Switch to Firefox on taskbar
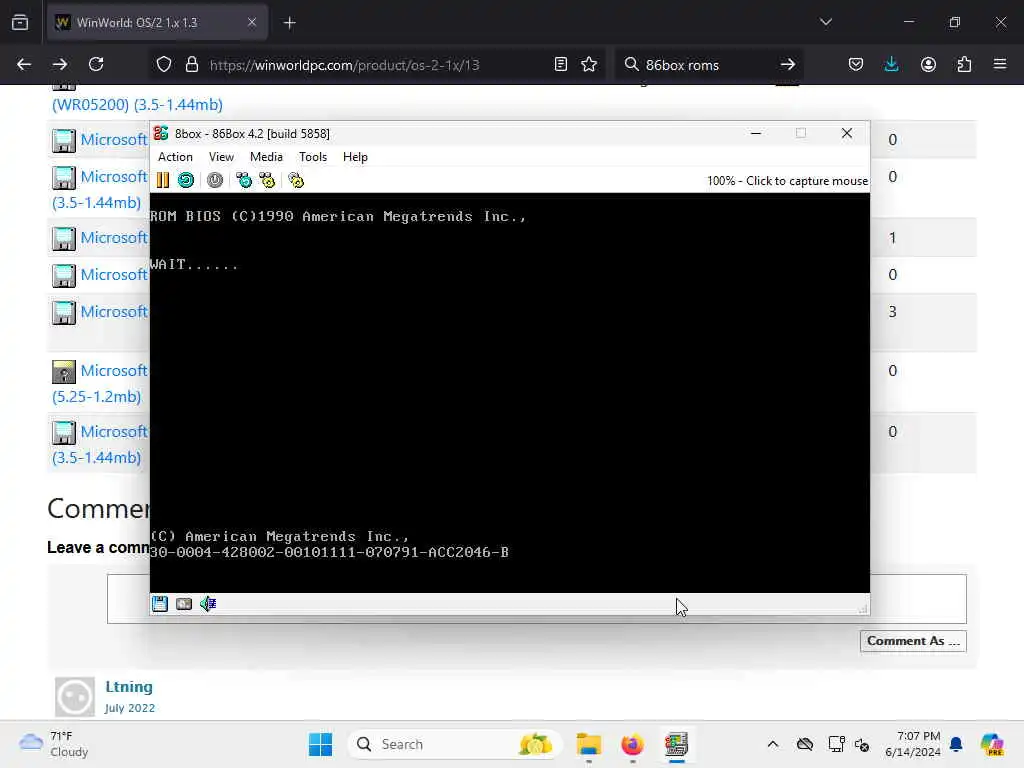This screenshot has height=768, width=1024. [632, 744]
